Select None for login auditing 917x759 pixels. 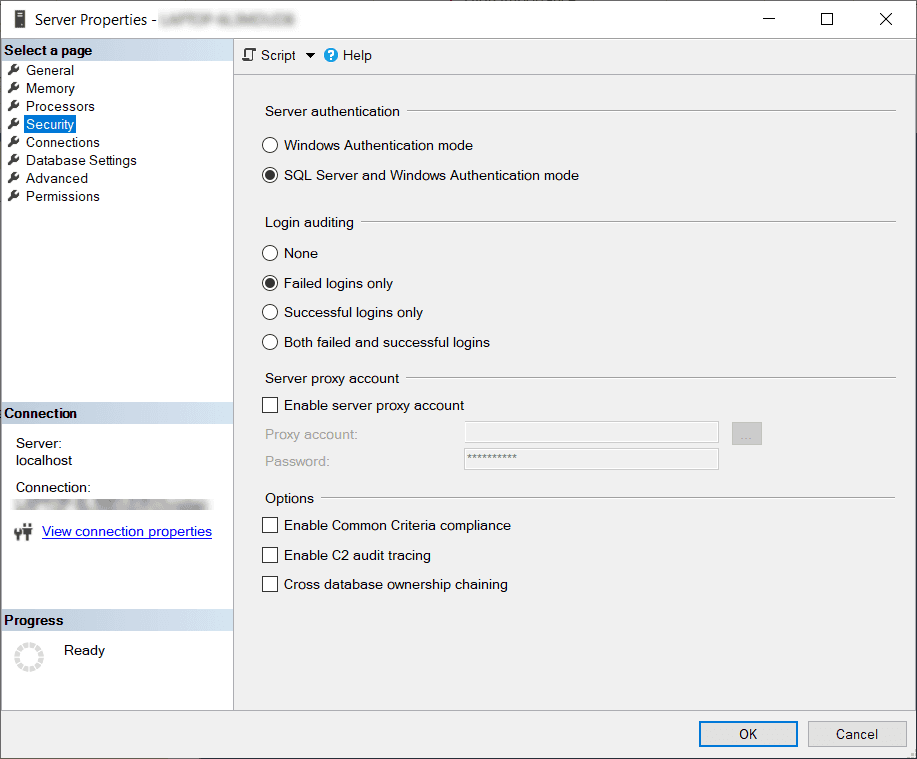point(270,254)
